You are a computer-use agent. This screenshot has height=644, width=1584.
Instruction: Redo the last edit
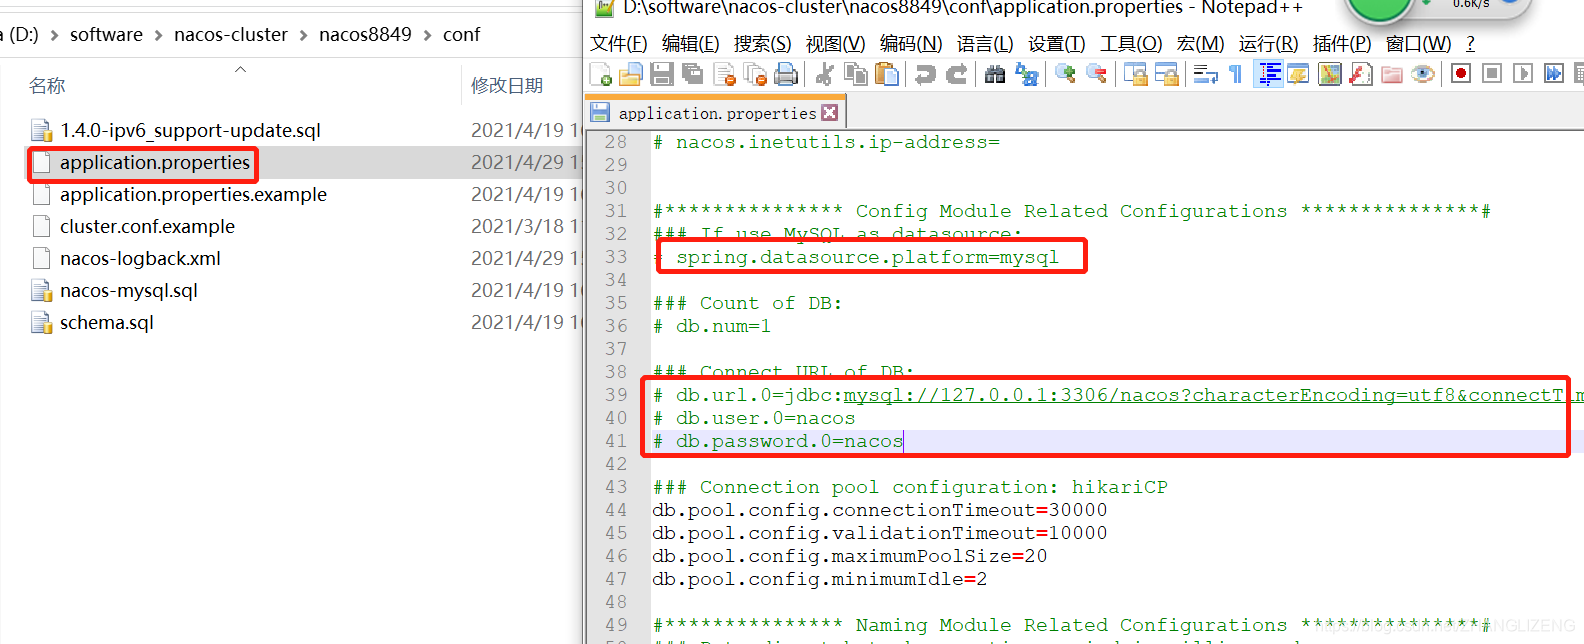[957, 74]
